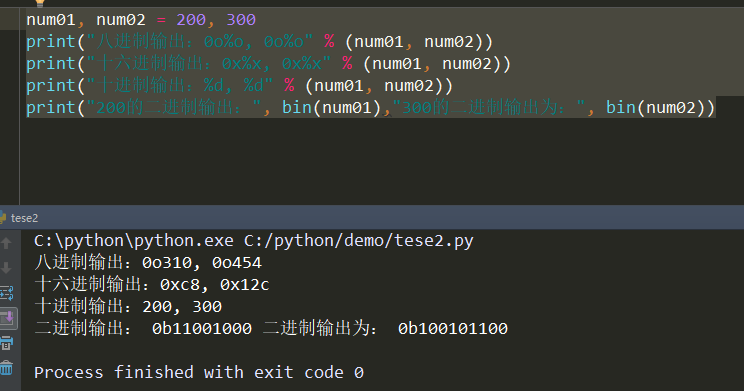Click the print line with 十六进制输出 string
744x391 pixels.
click(x=269, y=64)
